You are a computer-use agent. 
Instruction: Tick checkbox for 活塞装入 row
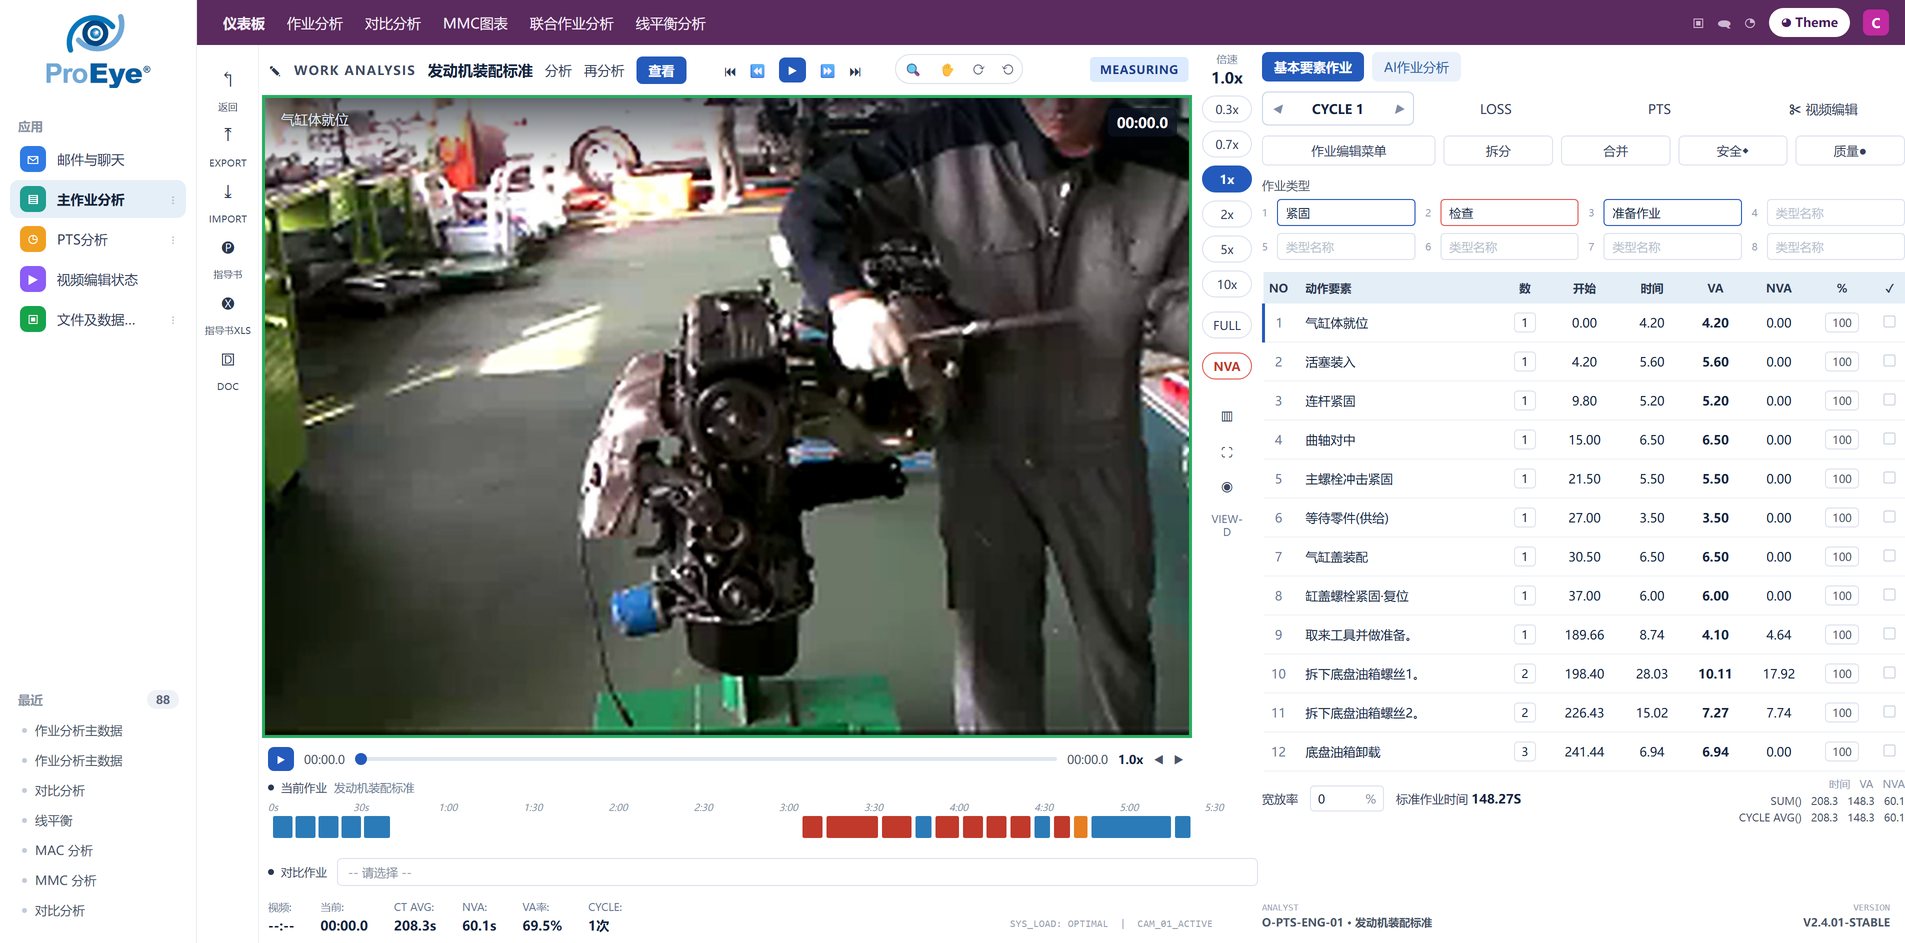1889,361
